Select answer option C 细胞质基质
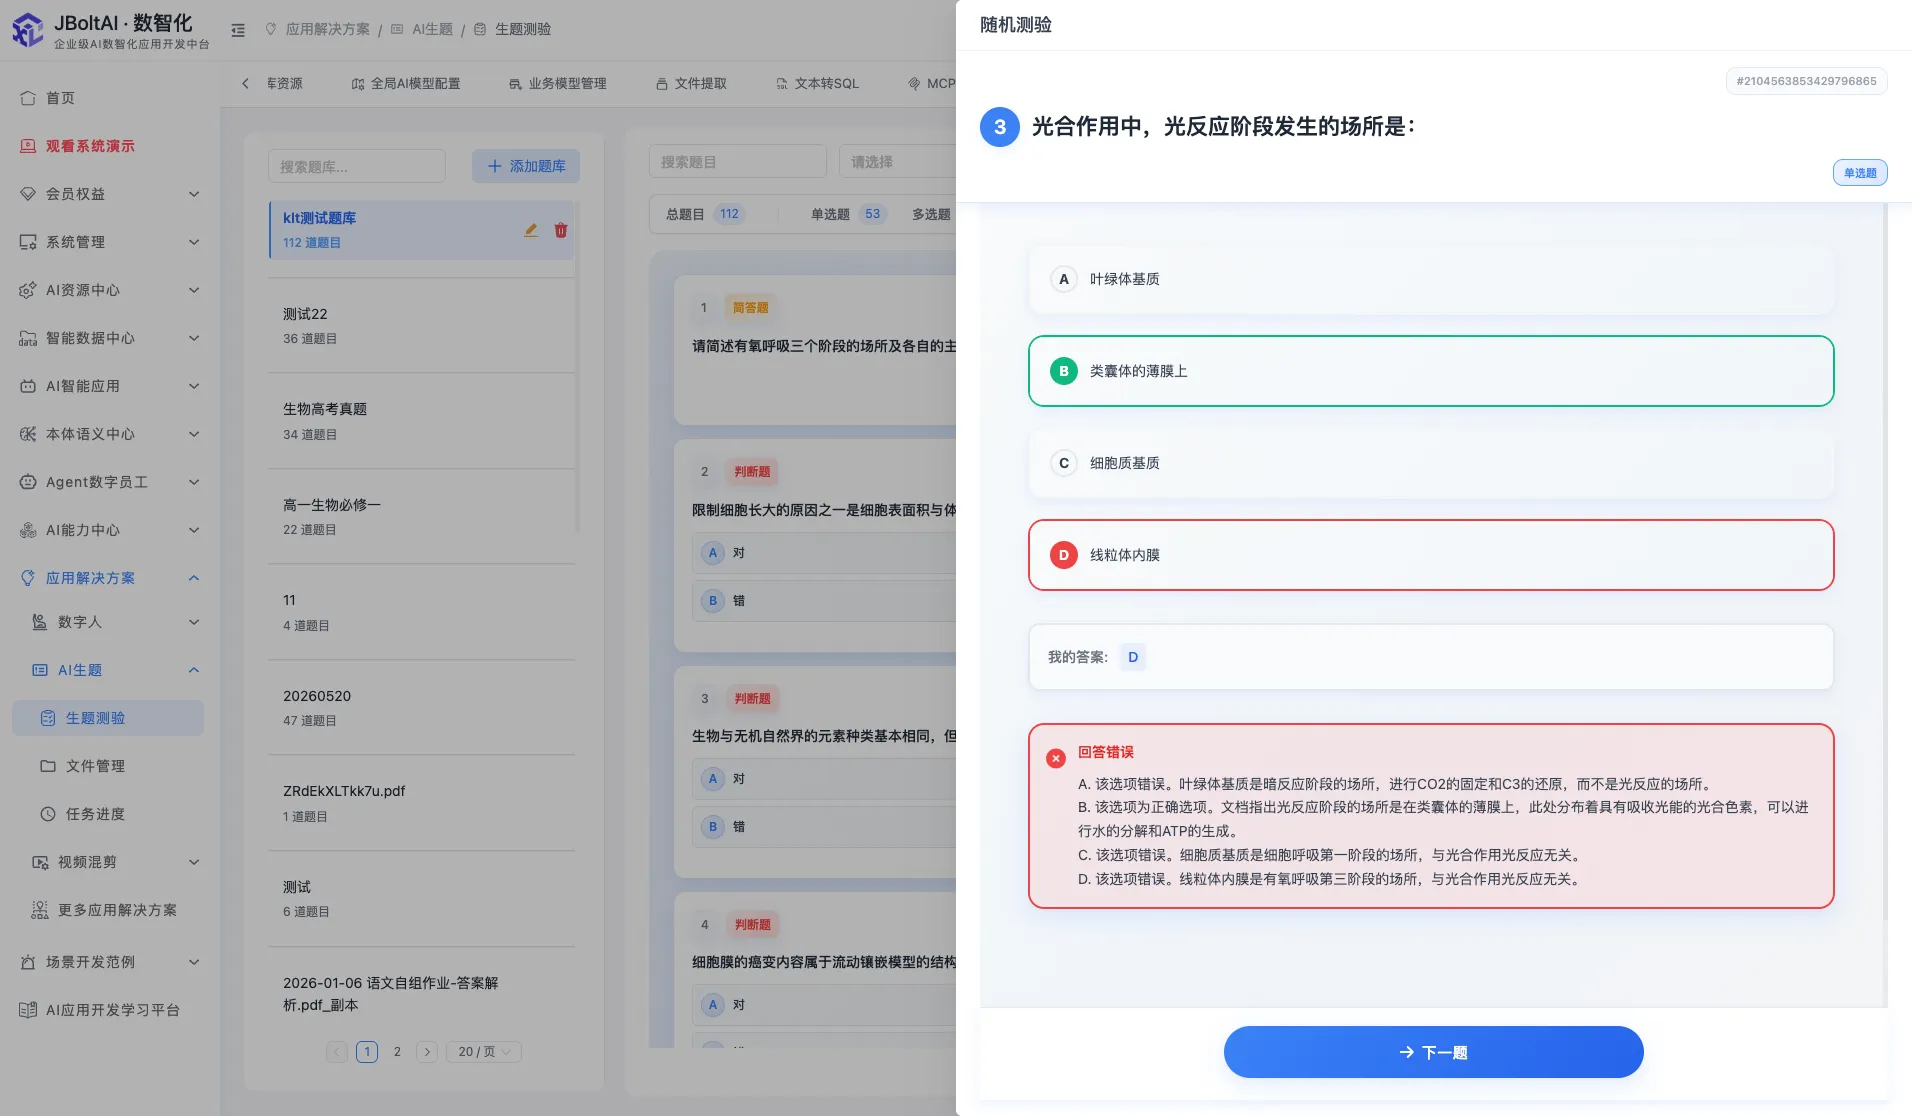The image size is (1912, 1116). click(x=1431, y=463)
